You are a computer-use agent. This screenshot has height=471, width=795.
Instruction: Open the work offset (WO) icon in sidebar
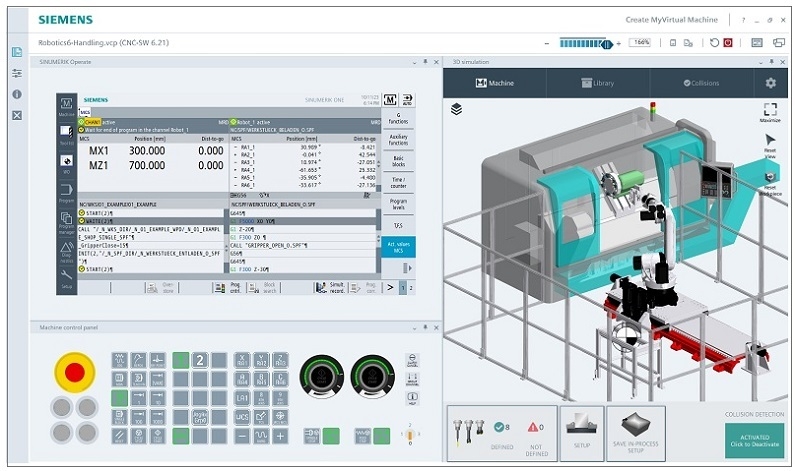click(66, 163)
